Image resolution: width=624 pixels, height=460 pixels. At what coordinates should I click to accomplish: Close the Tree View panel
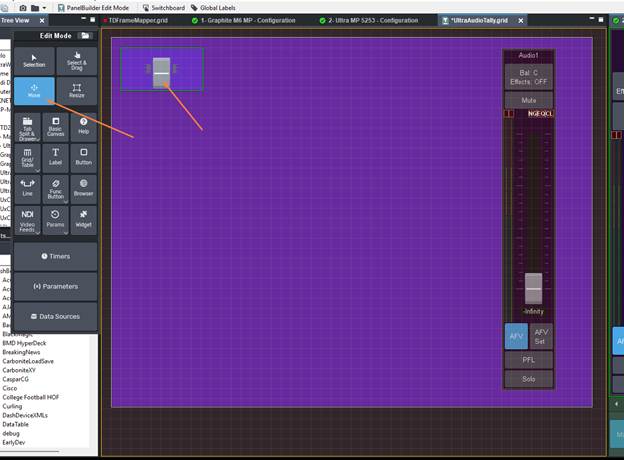(x=42, y=20)
